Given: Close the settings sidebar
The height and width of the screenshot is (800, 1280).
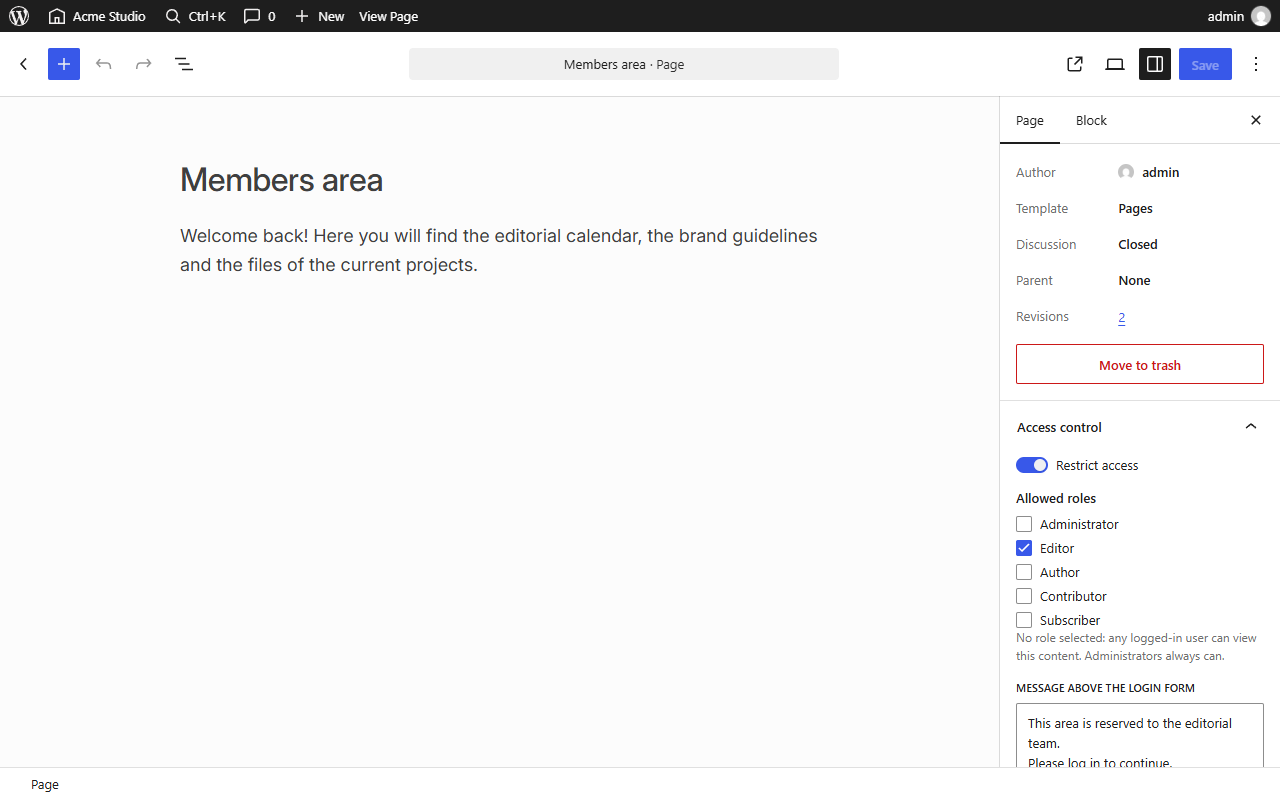Looking at the screenshot, I should pos(1256,120).
